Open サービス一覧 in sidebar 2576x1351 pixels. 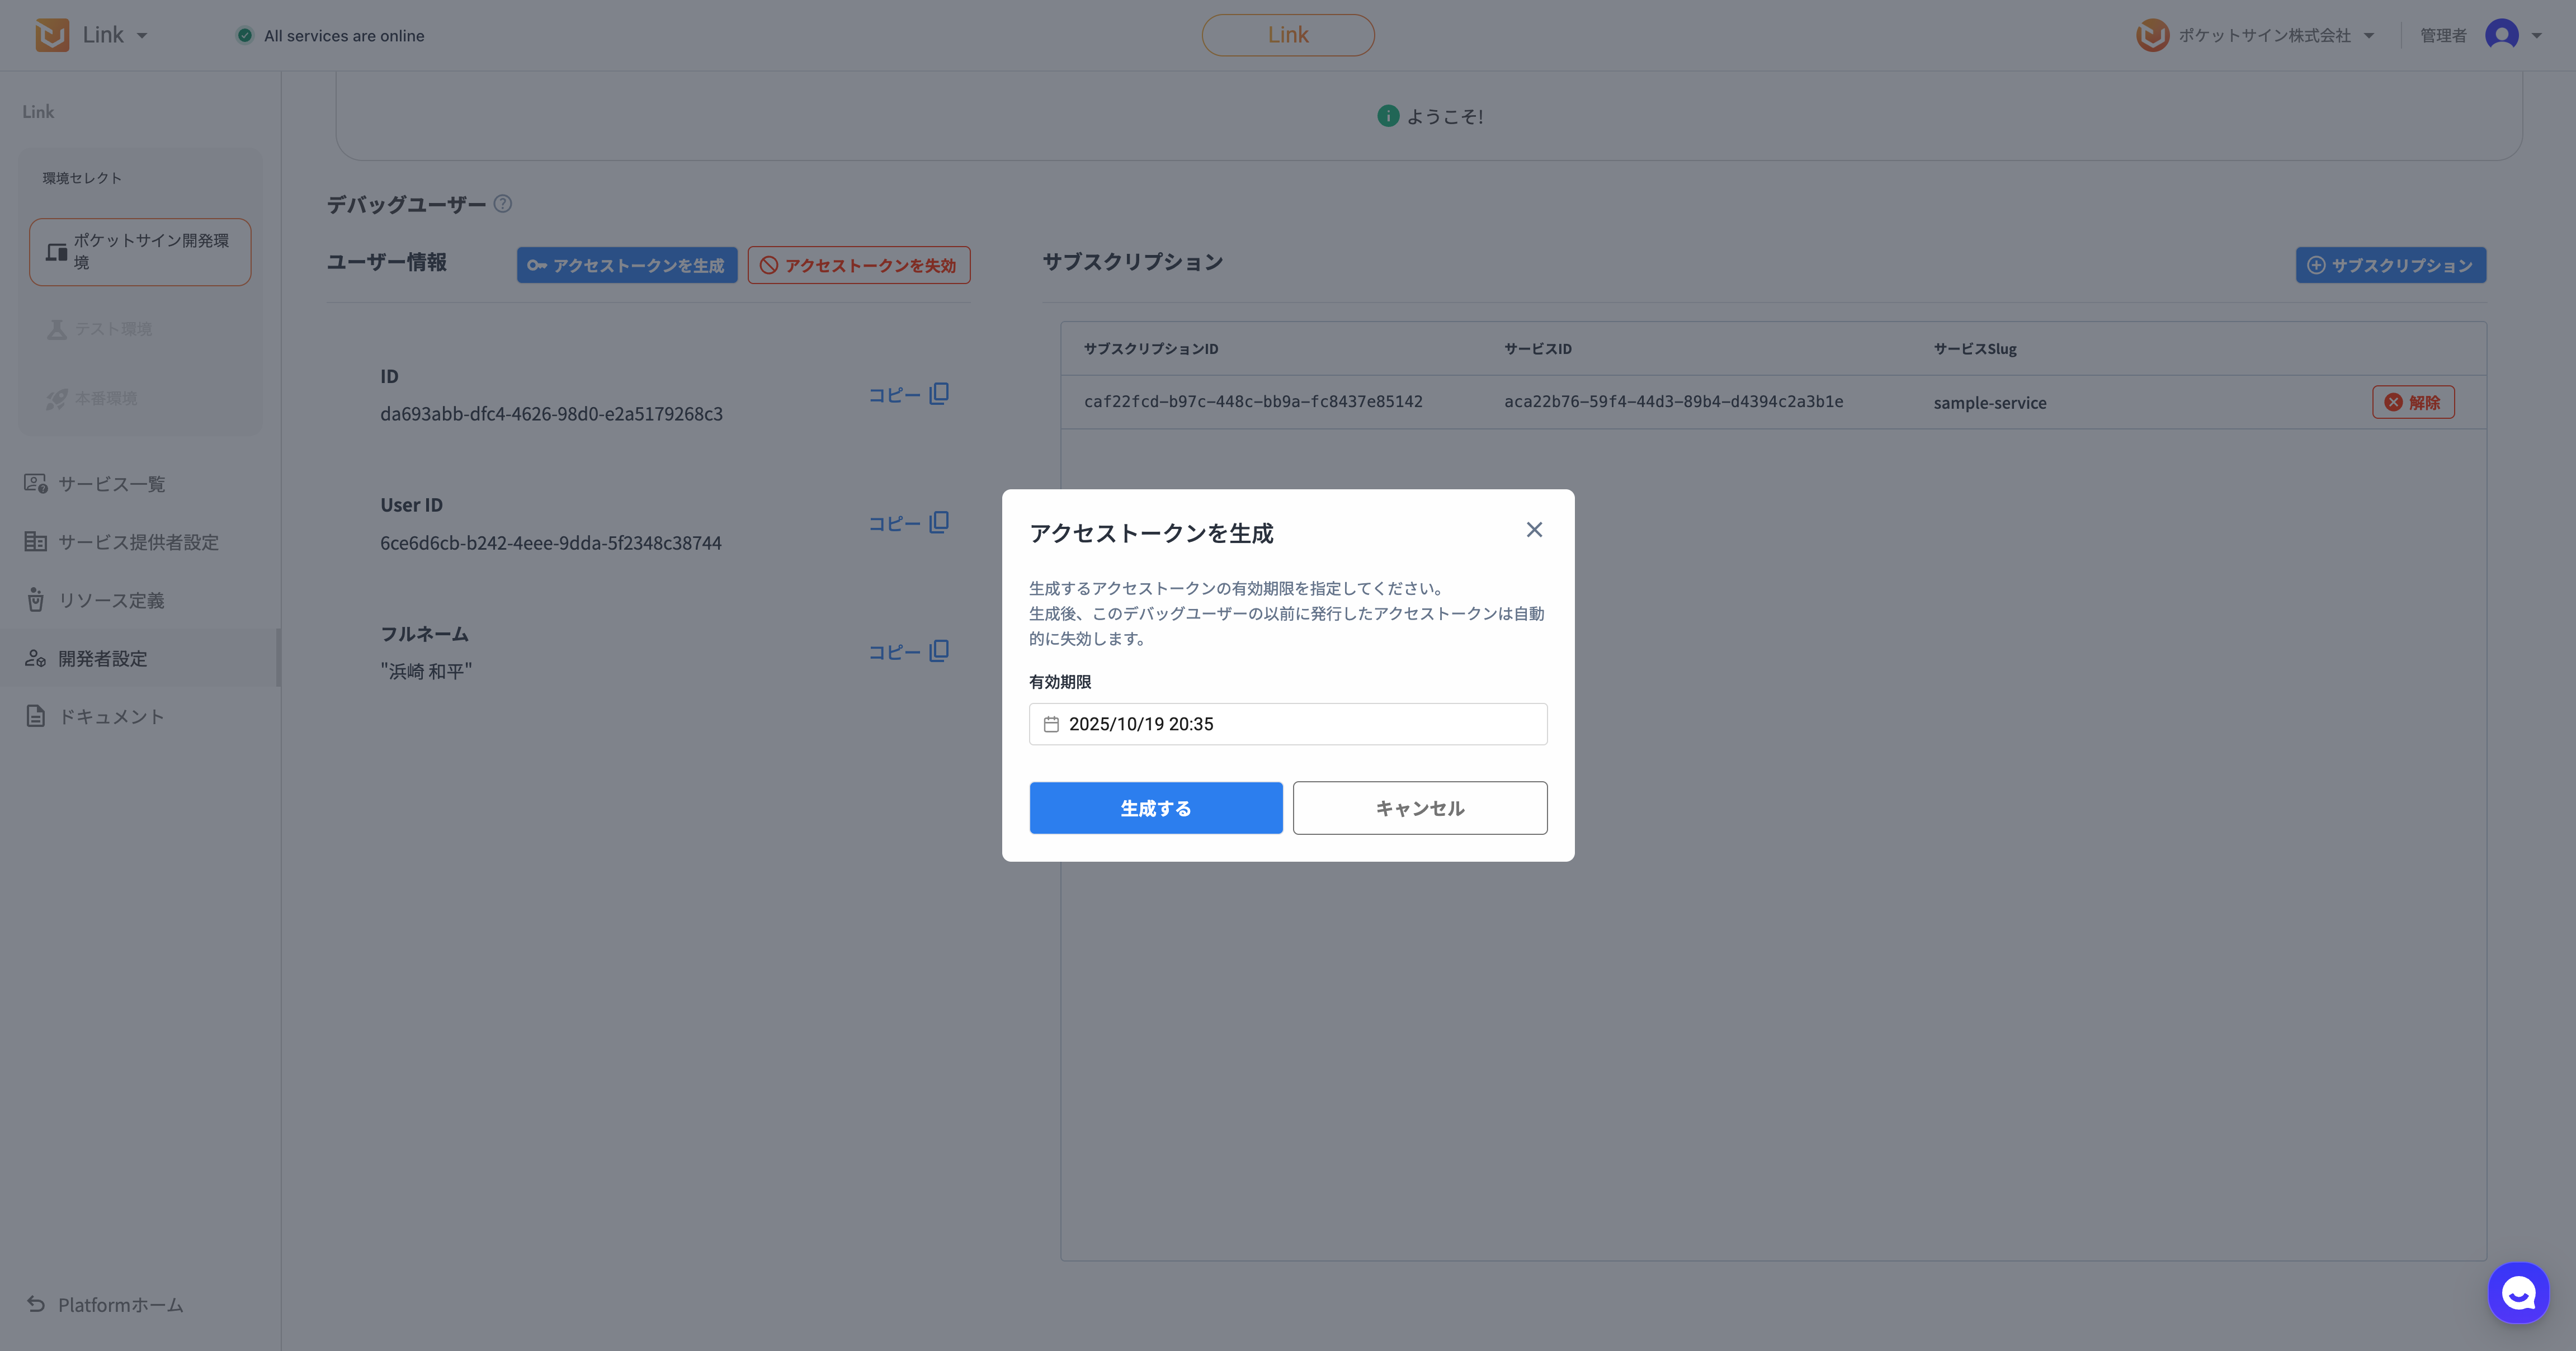click(111, 484)
